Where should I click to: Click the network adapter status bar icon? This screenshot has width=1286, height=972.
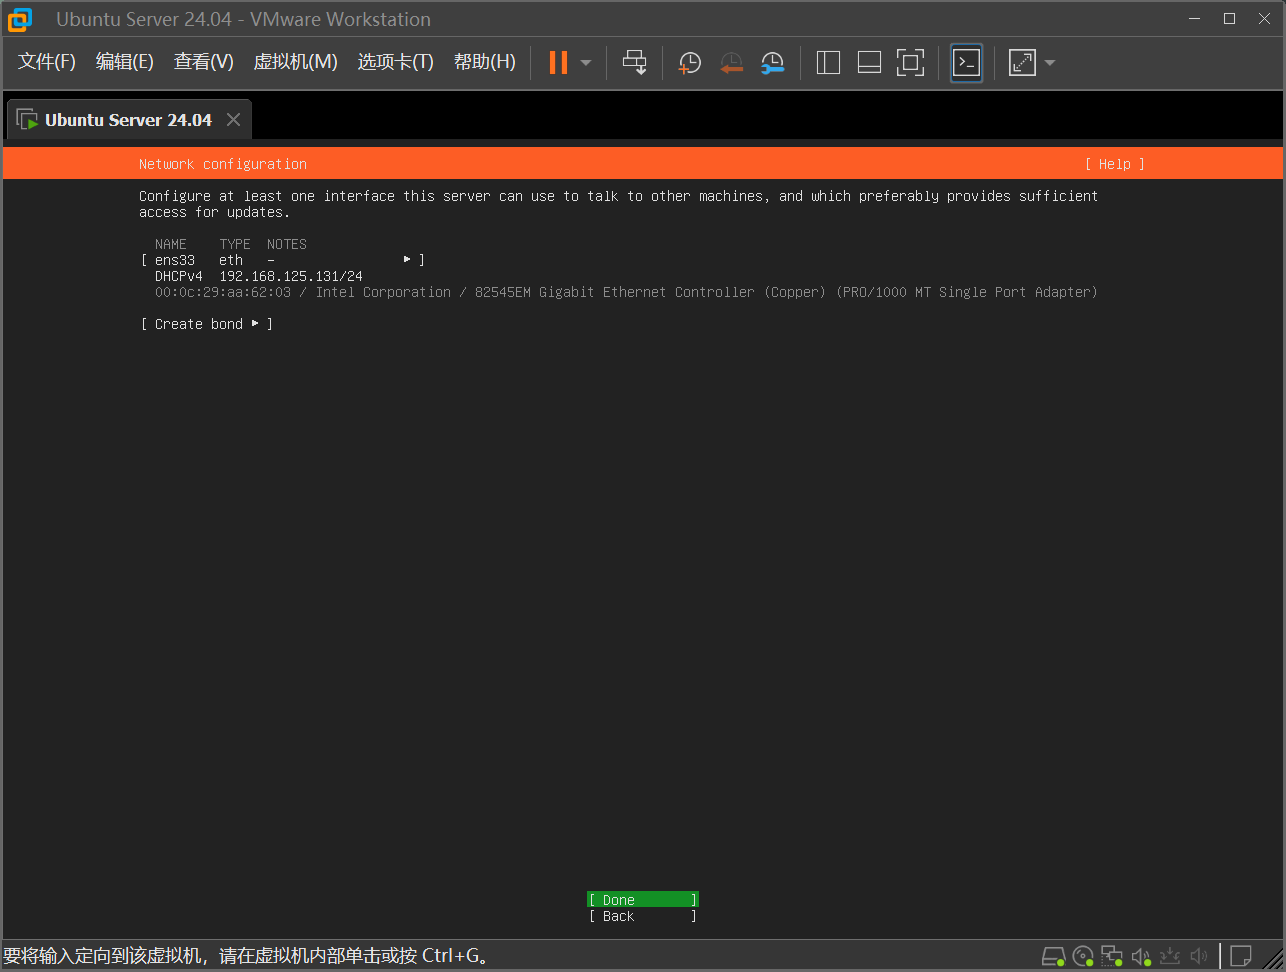click(x=1112, y=956)
